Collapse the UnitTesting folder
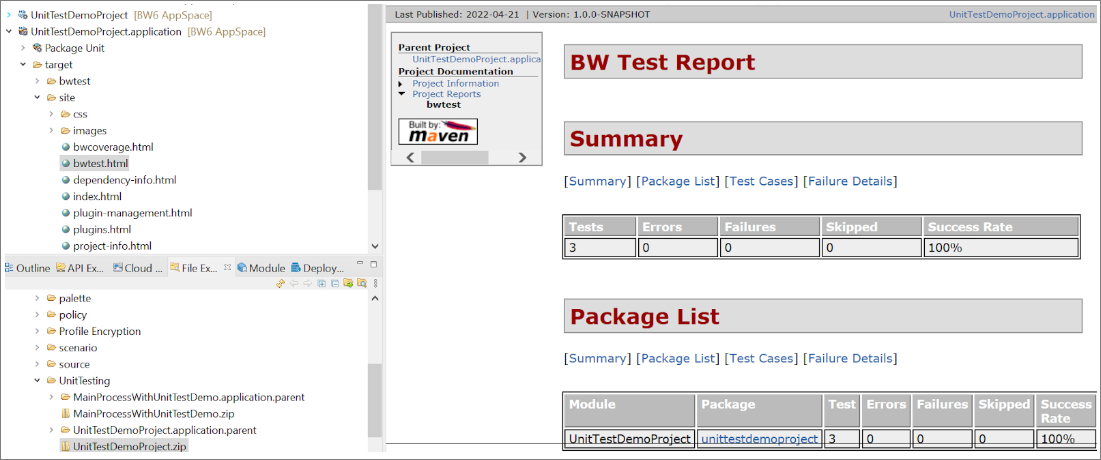Image resolution: width=1101 pixels, height=460 pixels. pos(37,381)
